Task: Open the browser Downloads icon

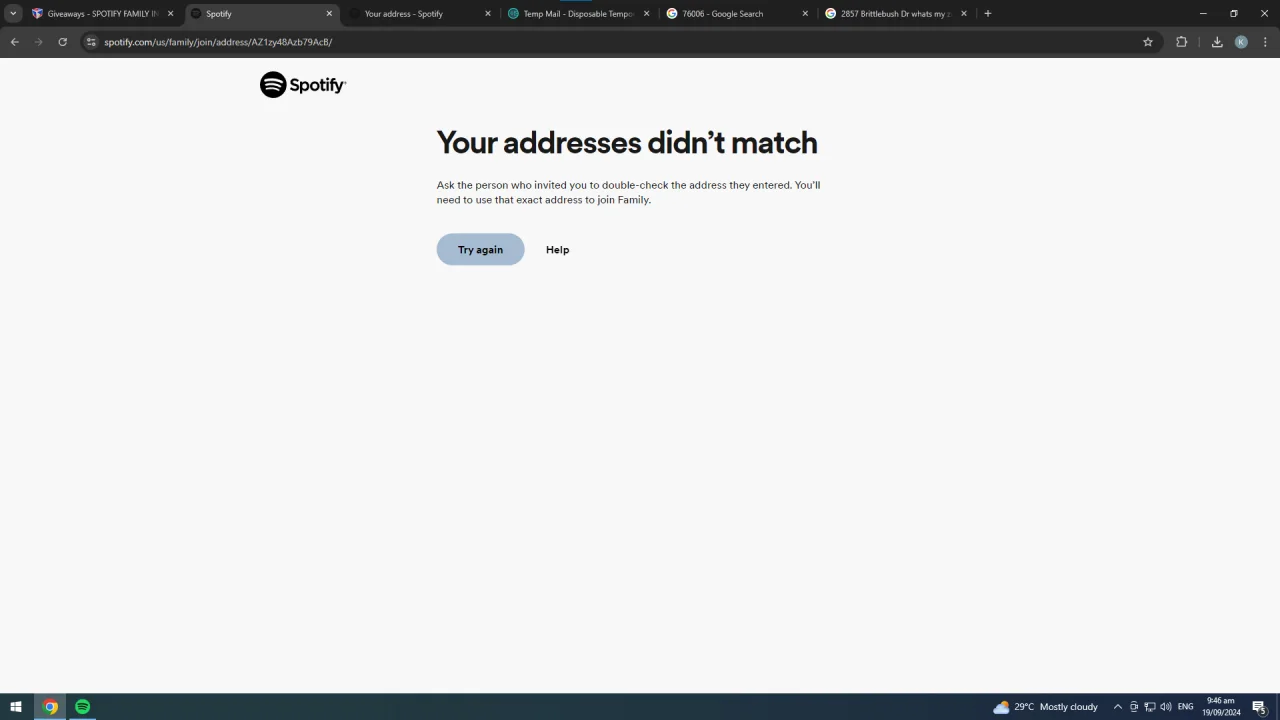Action: (1217, 42)
